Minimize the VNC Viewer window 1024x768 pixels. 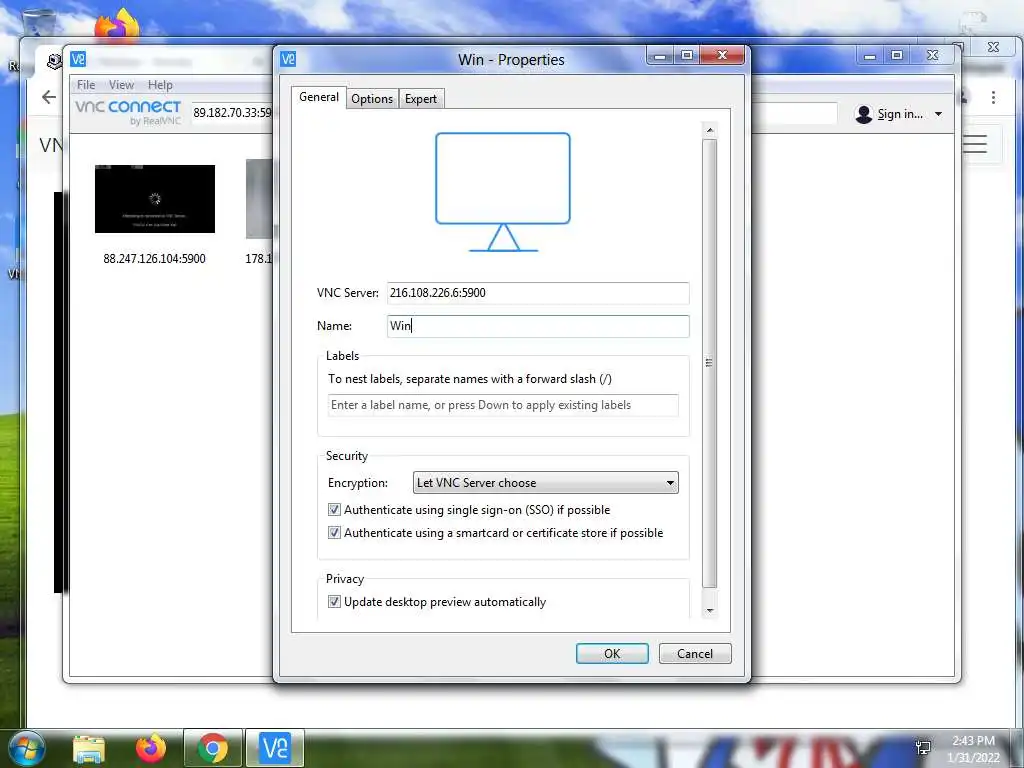pos(870,56)
